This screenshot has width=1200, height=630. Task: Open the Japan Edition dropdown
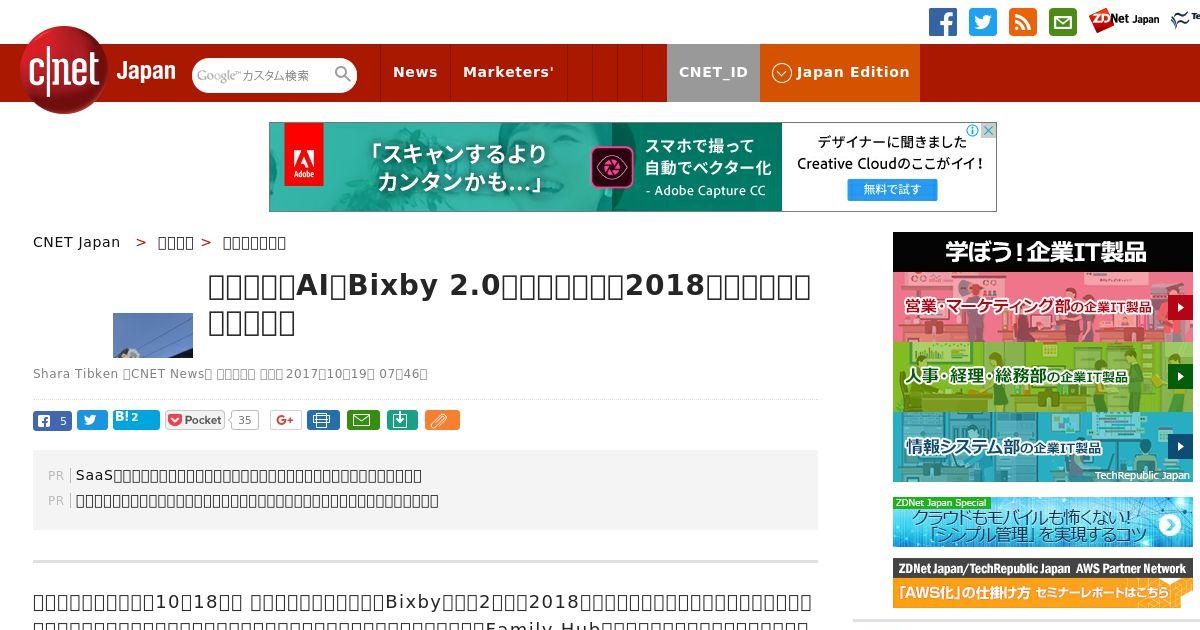pyautogui.click(x=840, y=73)
